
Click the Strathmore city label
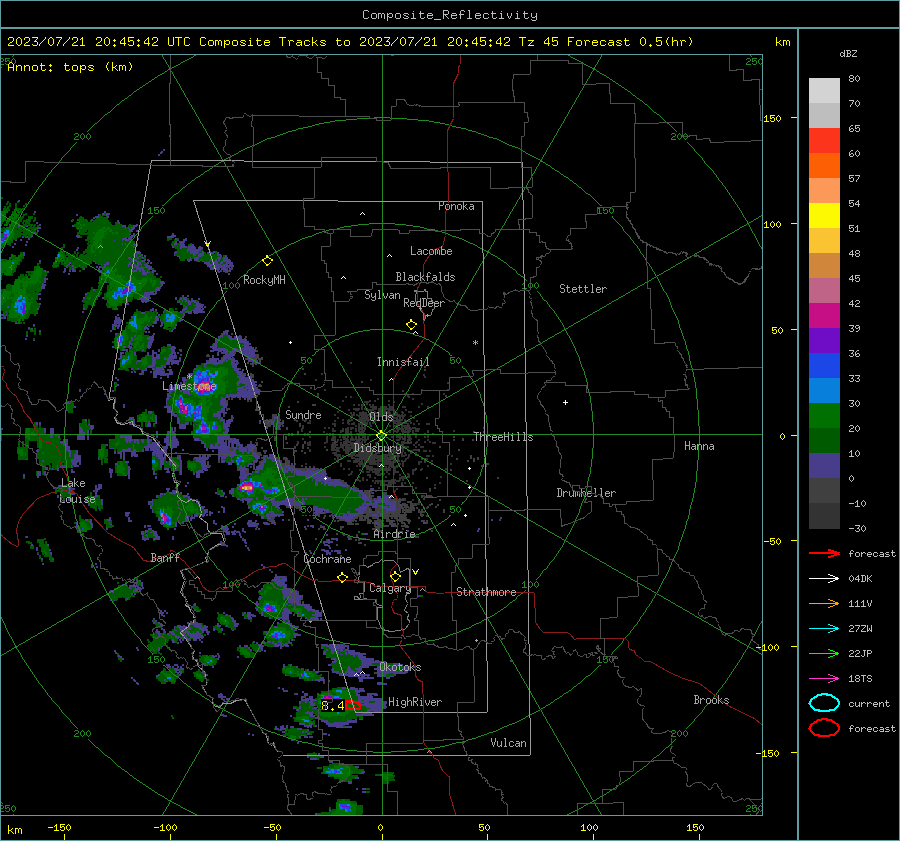pyautogui.click(x=486, y=592)
